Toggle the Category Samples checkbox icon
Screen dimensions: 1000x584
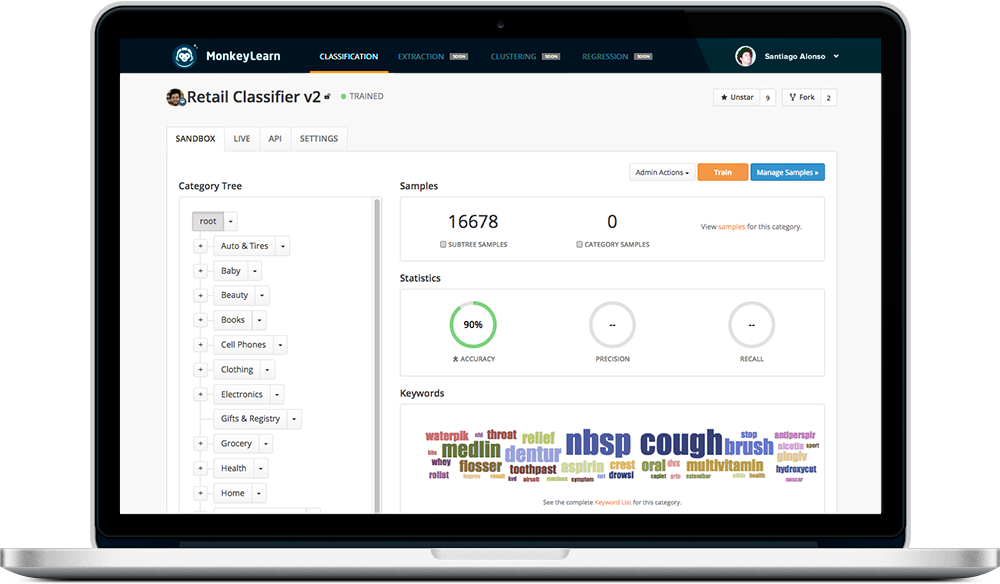(579, 244)
